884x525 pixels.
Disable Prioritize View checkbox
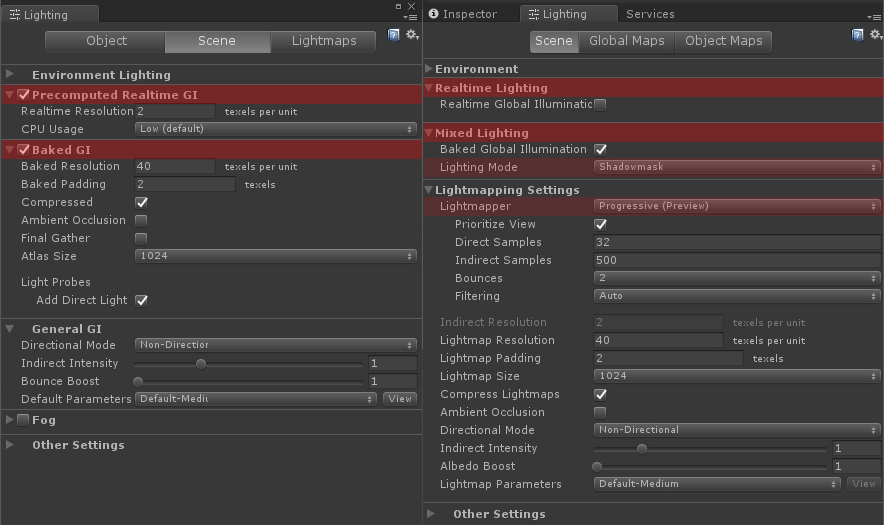coord(601,224)
